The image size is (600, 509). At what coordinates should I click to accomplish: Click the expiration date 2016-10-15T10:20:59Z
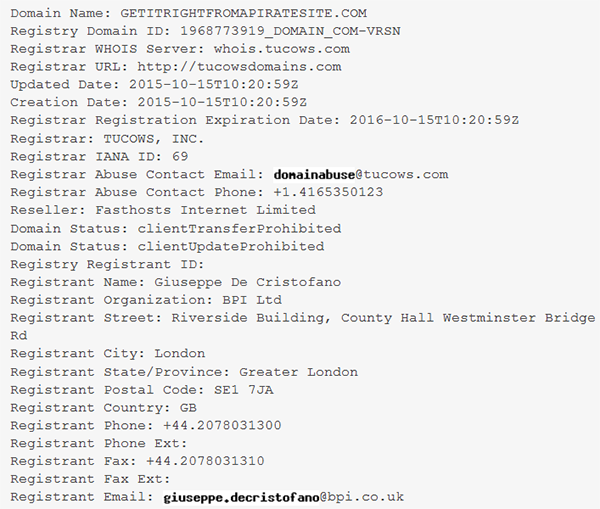pos(434,121)
